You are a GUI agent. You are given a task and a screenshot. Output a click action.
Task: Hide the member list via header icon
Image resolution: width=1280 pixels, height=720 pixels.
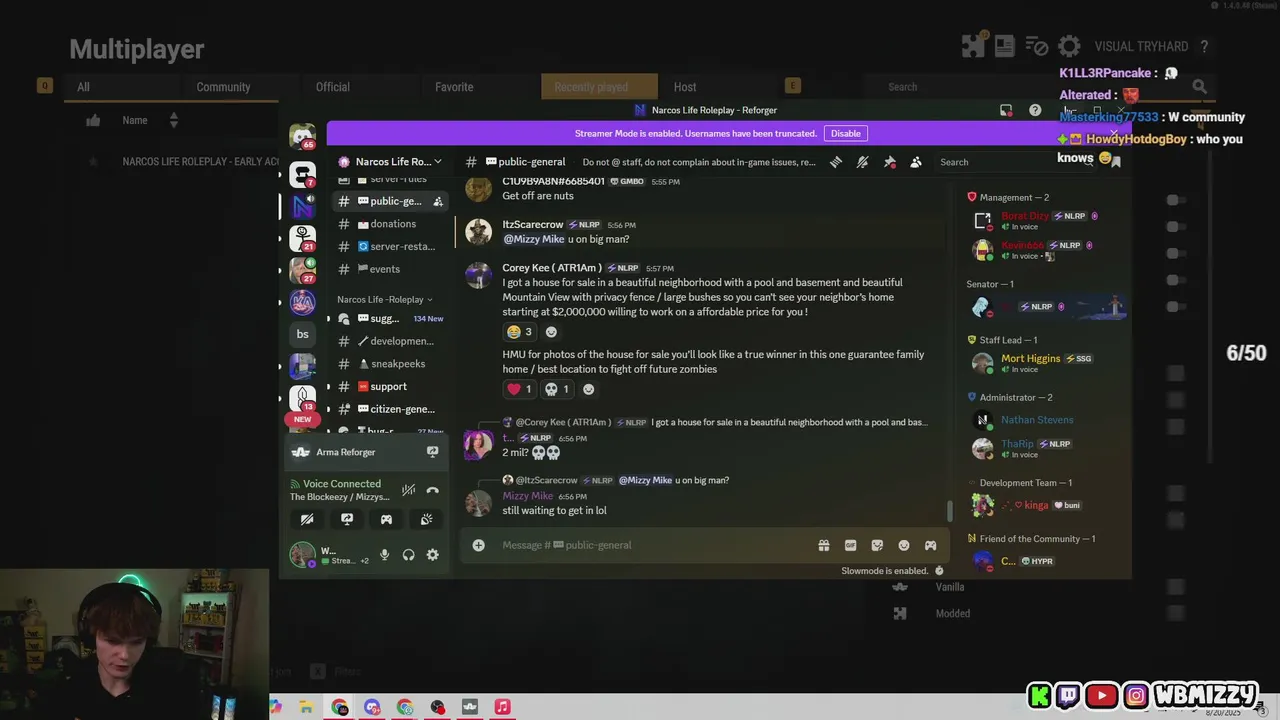click(x=915, y=162)
